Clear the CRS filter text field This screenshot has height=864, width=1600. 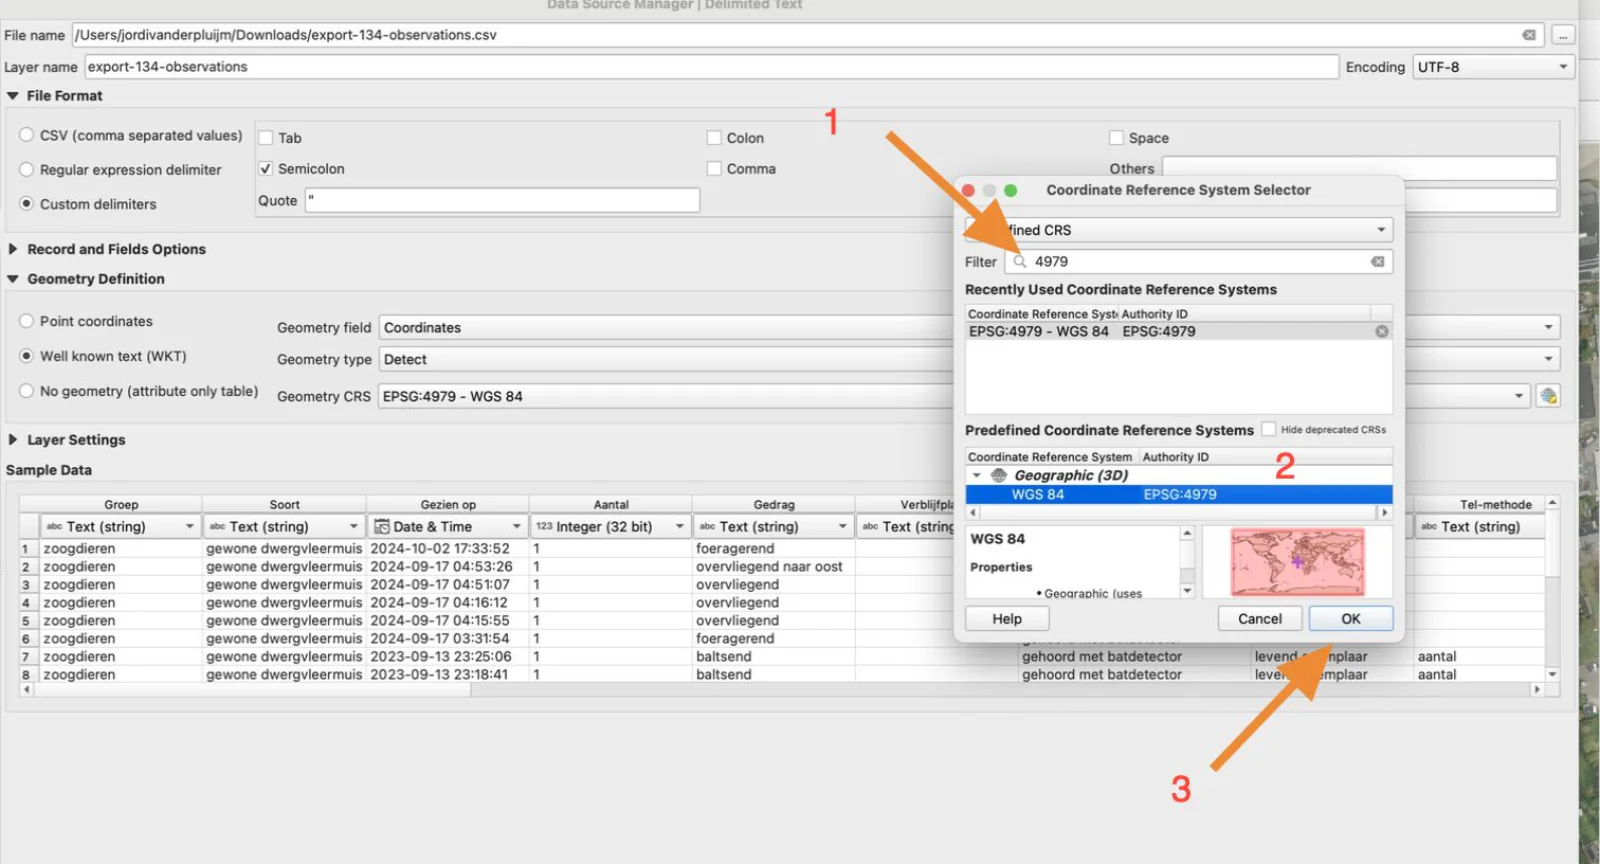point(1377,262)
